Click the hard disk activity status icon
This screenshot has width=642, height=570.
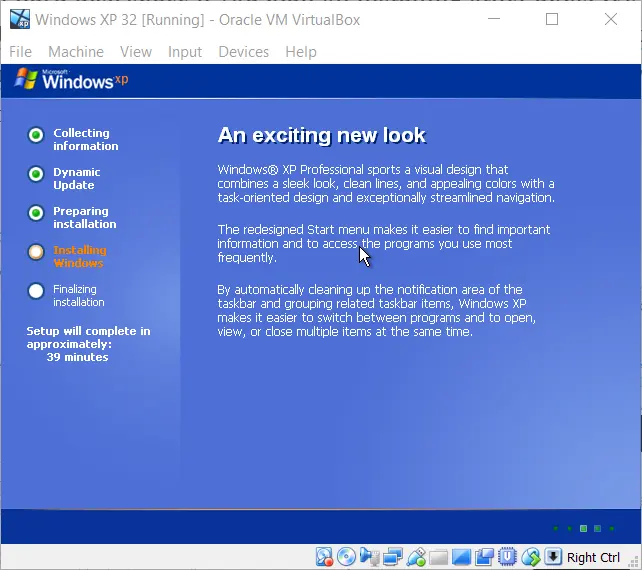tap(324, 557)
